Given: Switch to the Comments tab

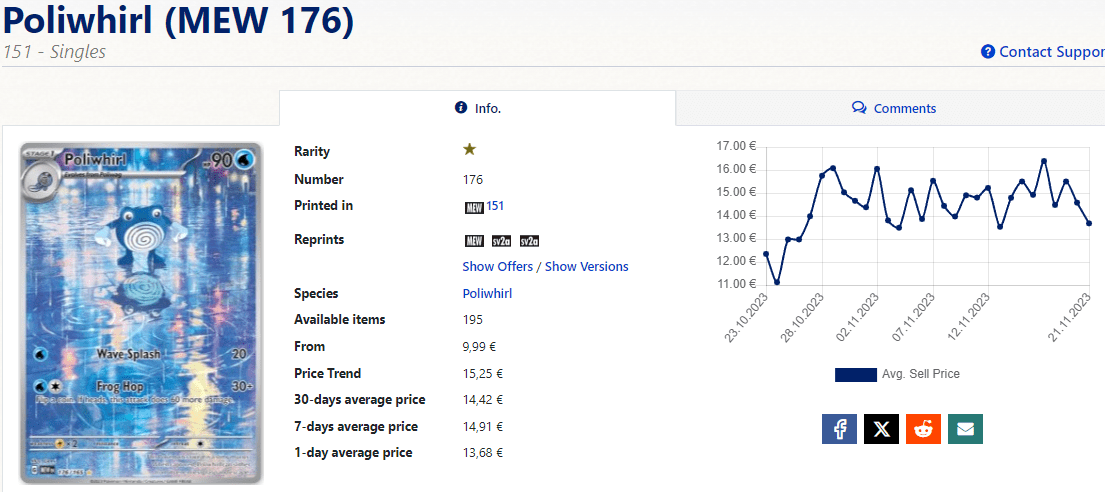Looking at the screenshot, I should (893, 108).
